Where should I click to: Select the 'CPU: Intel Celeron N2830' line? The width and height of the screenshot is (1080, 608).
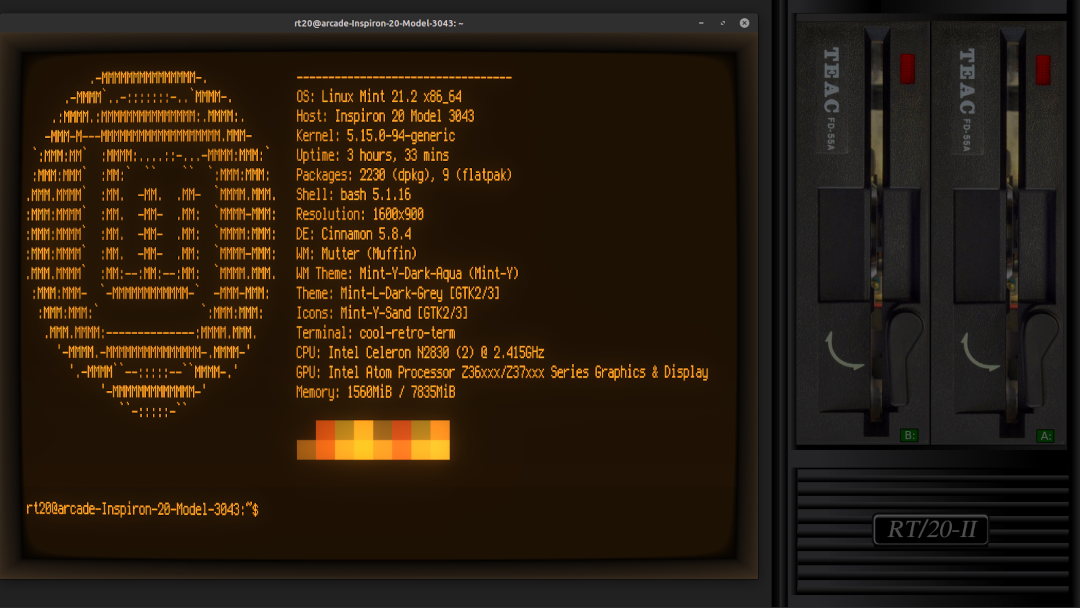[420, 353]
